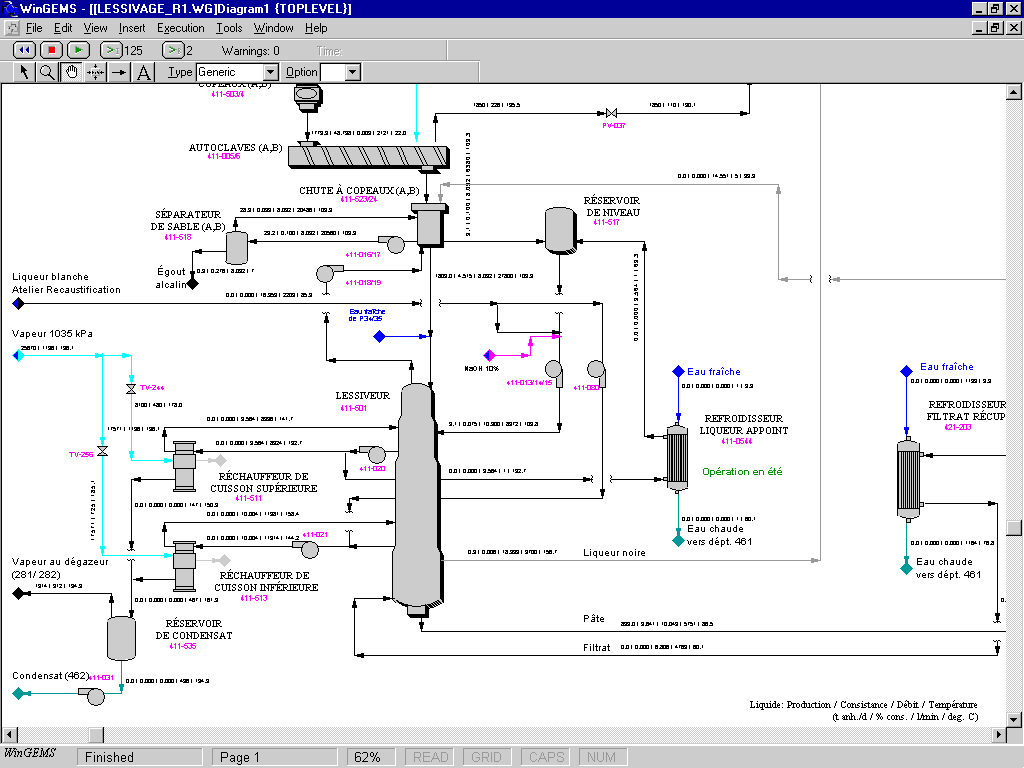Open the Option dropdown list
1024x768 pixels.
tap(352, 72)
